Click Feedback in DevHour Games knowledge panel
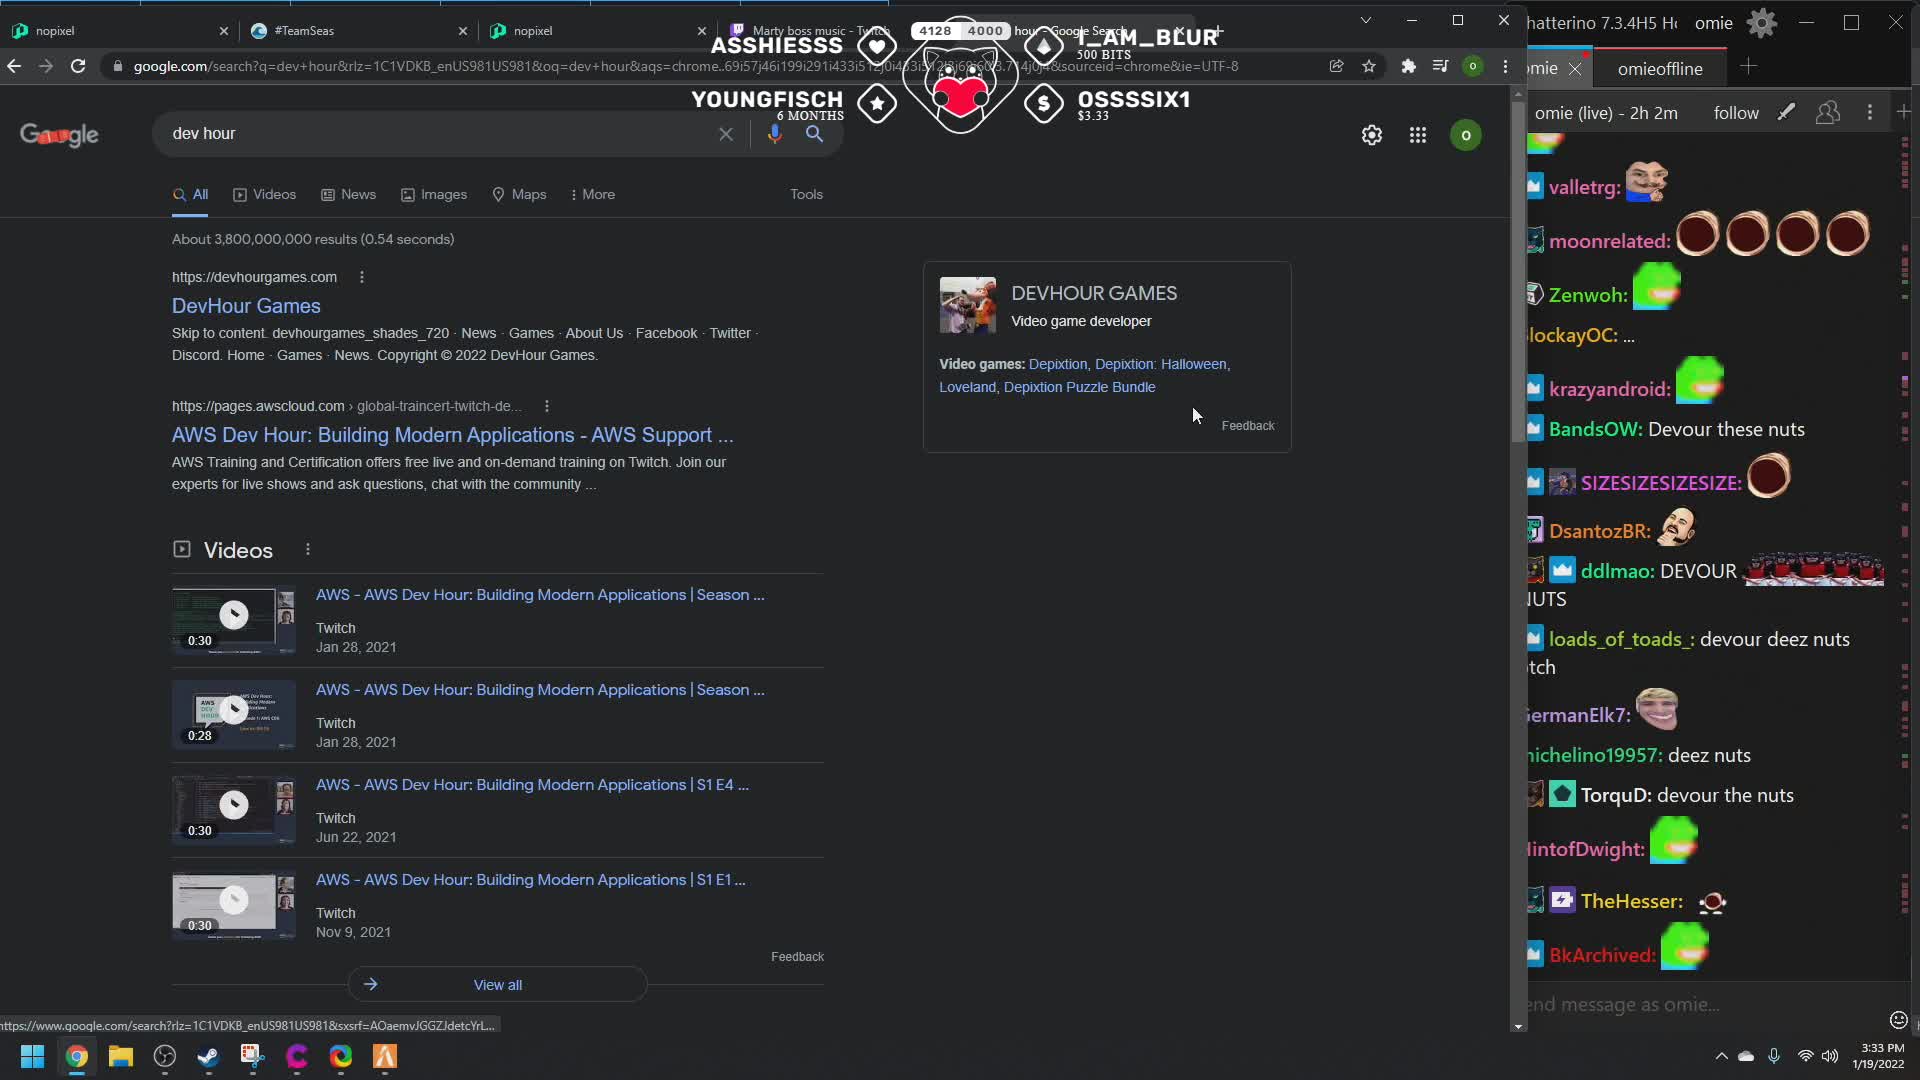 (1247, 426)
